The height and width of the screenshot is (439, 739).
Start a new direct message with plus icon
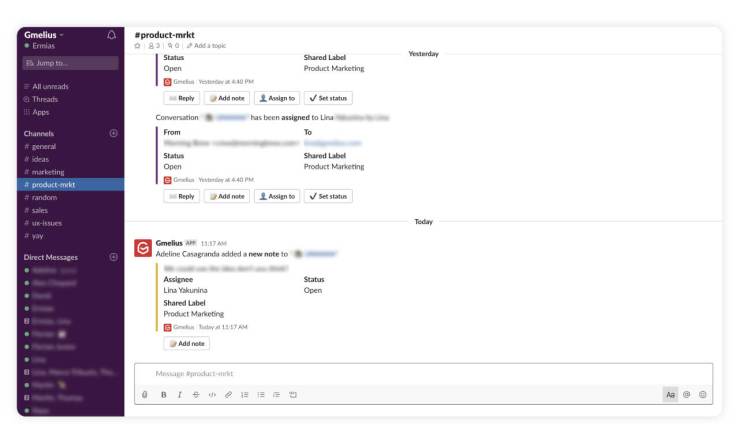click(x=114, y=257)
